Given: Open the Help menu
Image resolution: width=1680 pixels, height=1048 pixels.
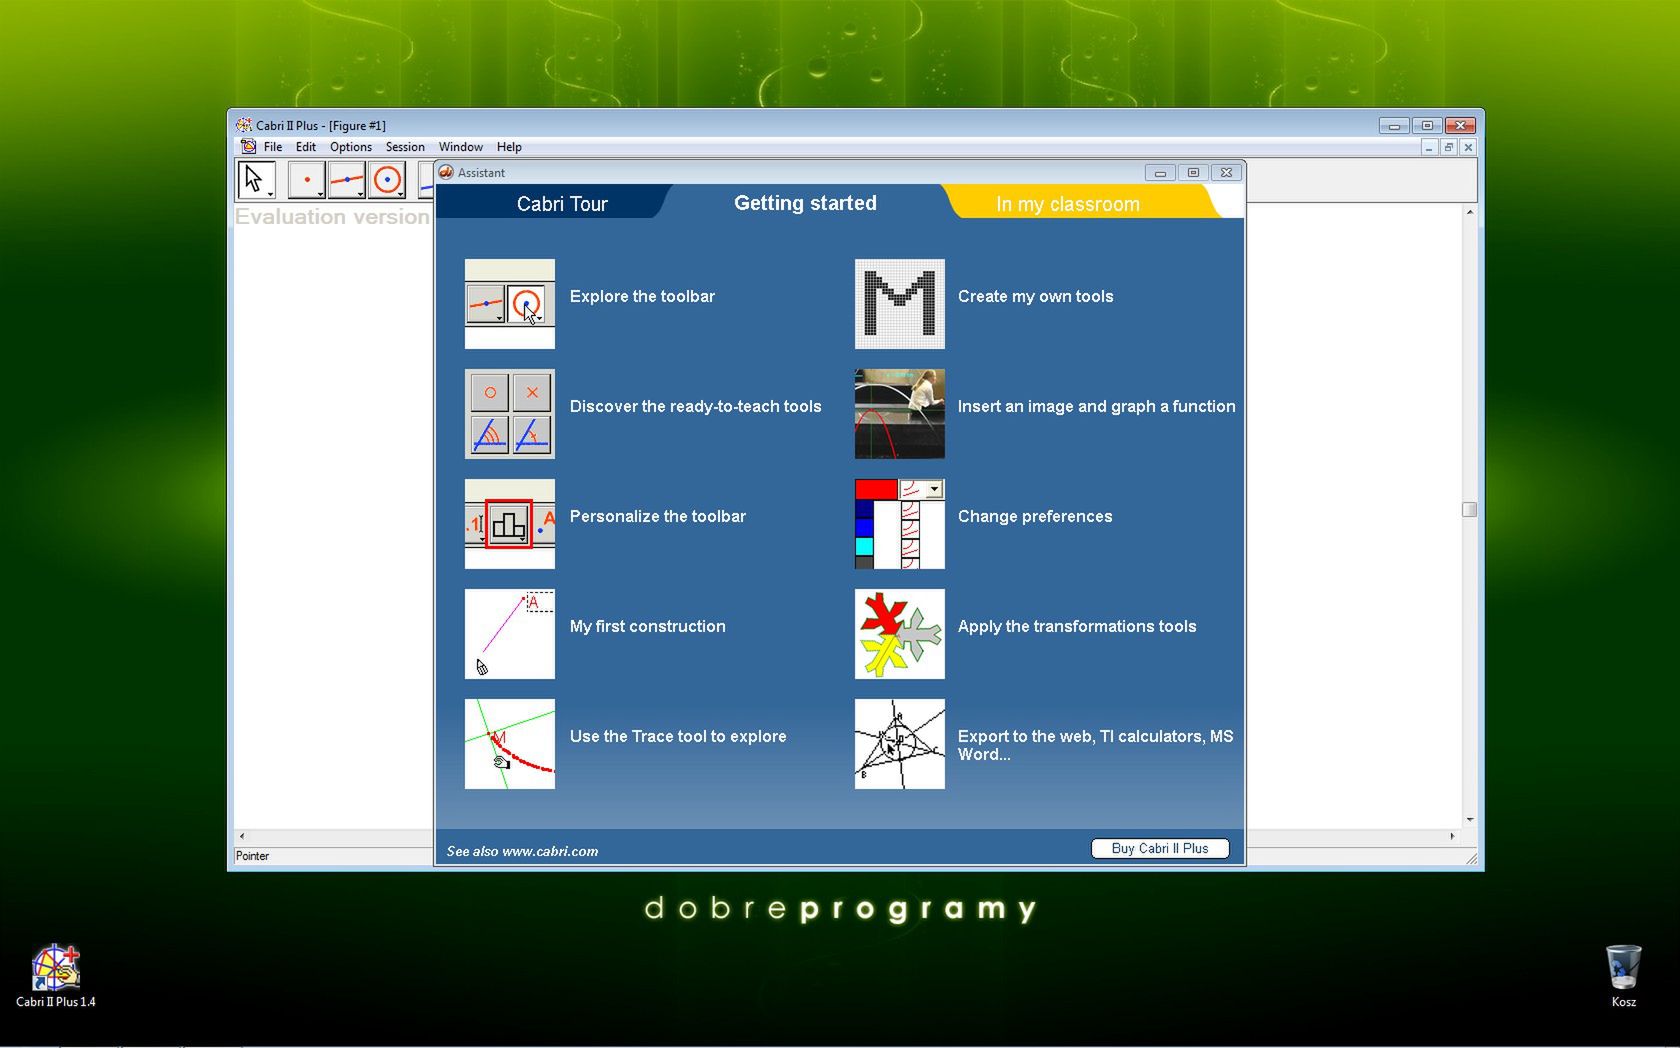Looking at the screenshot, I should pos(509,147).
